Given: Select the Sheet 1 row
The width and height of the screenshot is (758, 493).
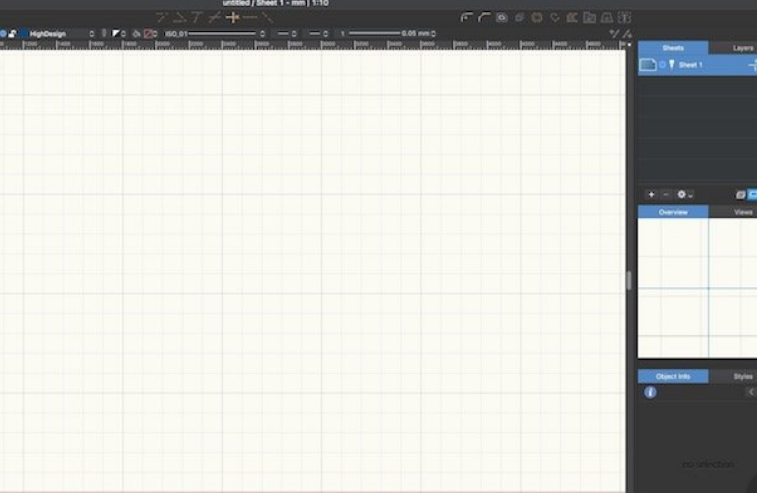Looking at the screenshot, I should 698,65.
